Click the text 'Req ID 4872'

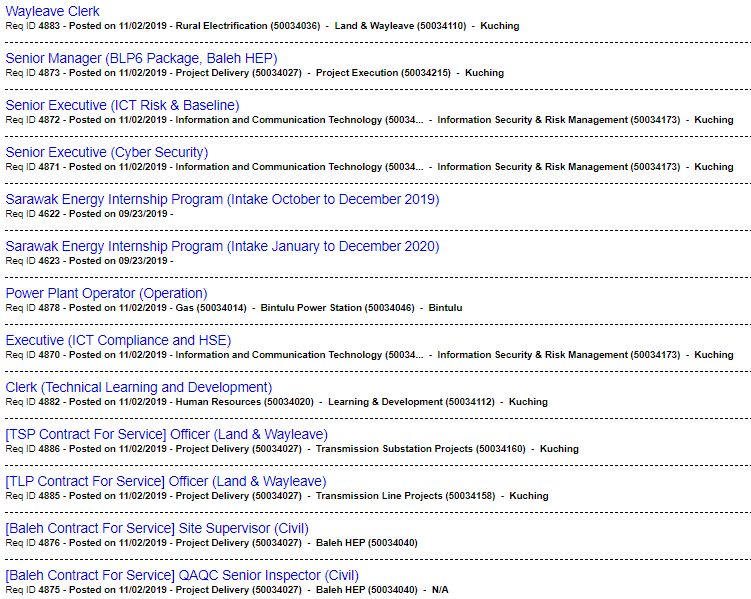point(33,120)
